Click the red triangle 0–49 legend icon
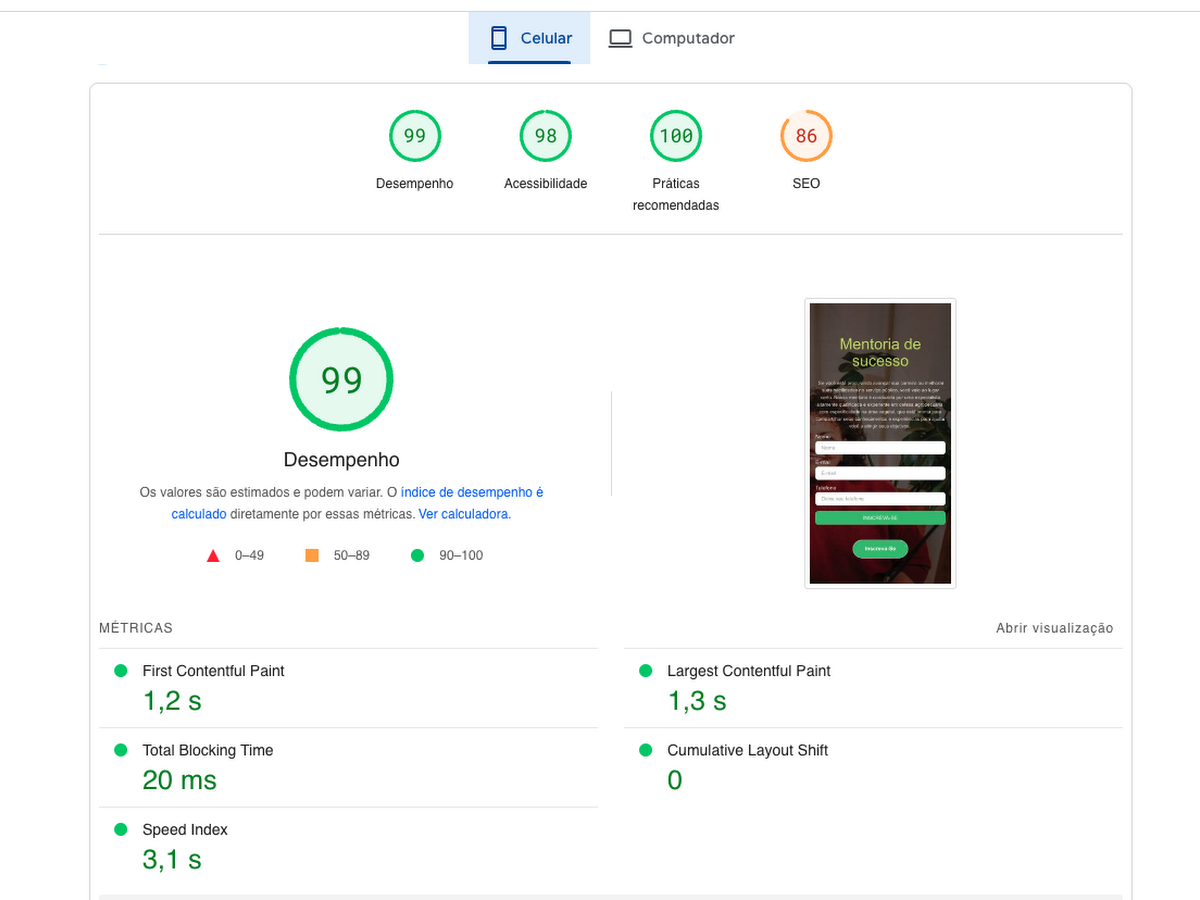The image size is (1200, 900). 213,556
